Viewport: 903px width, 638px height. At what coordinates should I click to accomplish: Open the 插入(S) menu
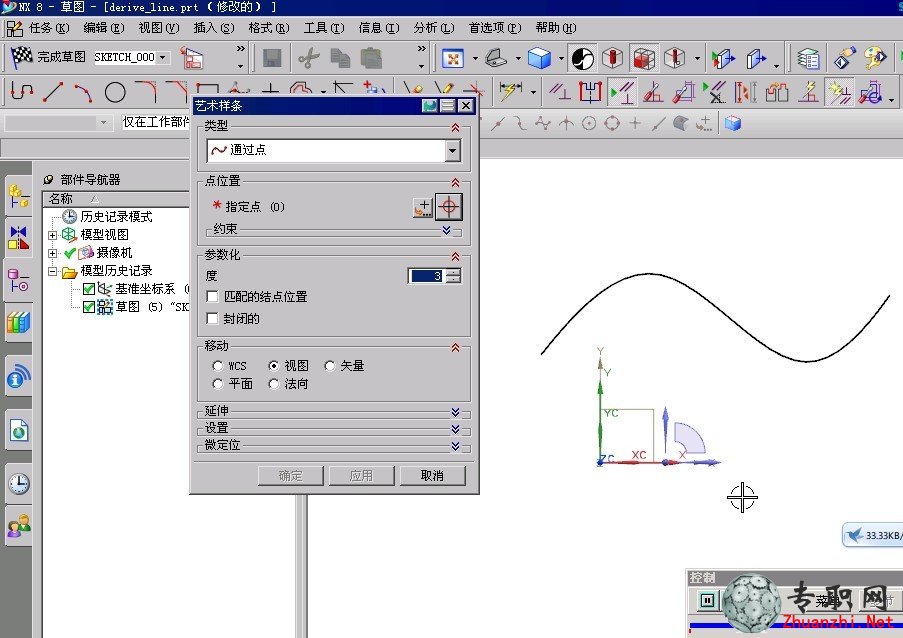click(214, 28)
